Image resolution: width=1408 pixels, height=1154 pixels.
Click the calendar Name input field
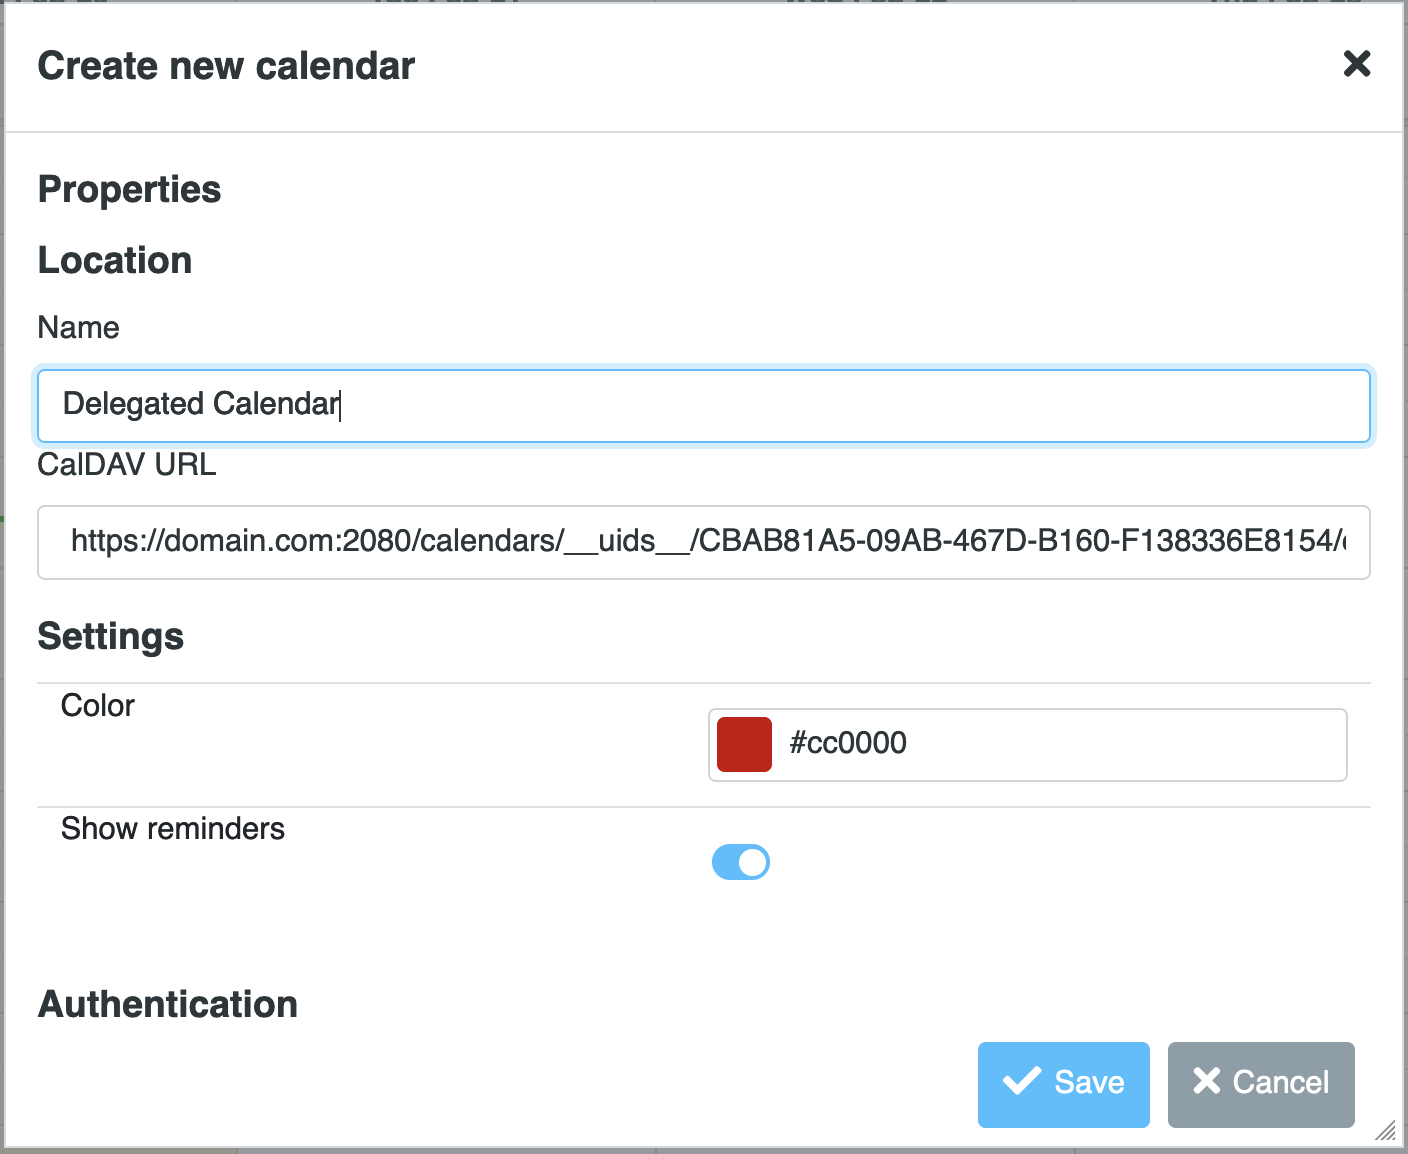tap(703, 405)
